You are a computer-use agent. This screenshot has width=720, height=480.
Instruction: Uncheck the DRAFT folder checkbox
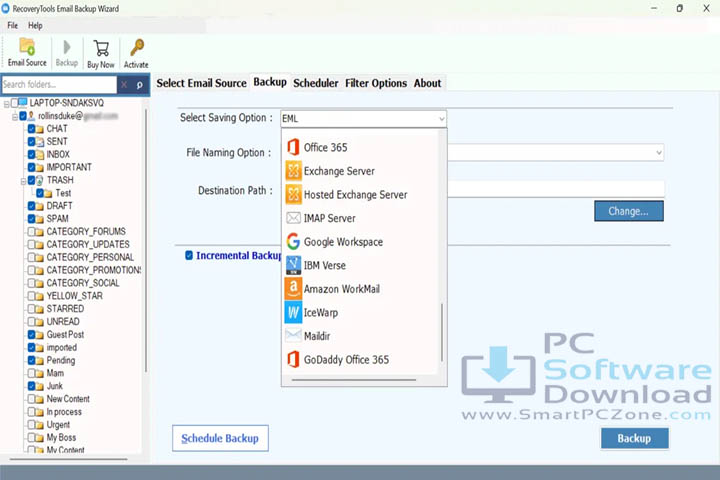pyautogui.click(x=31, y=206)
